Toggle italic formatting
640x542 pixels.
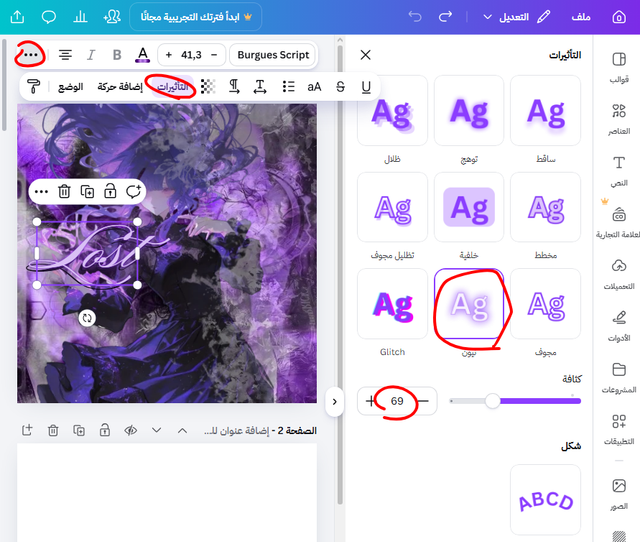click(x=91, y=55)
